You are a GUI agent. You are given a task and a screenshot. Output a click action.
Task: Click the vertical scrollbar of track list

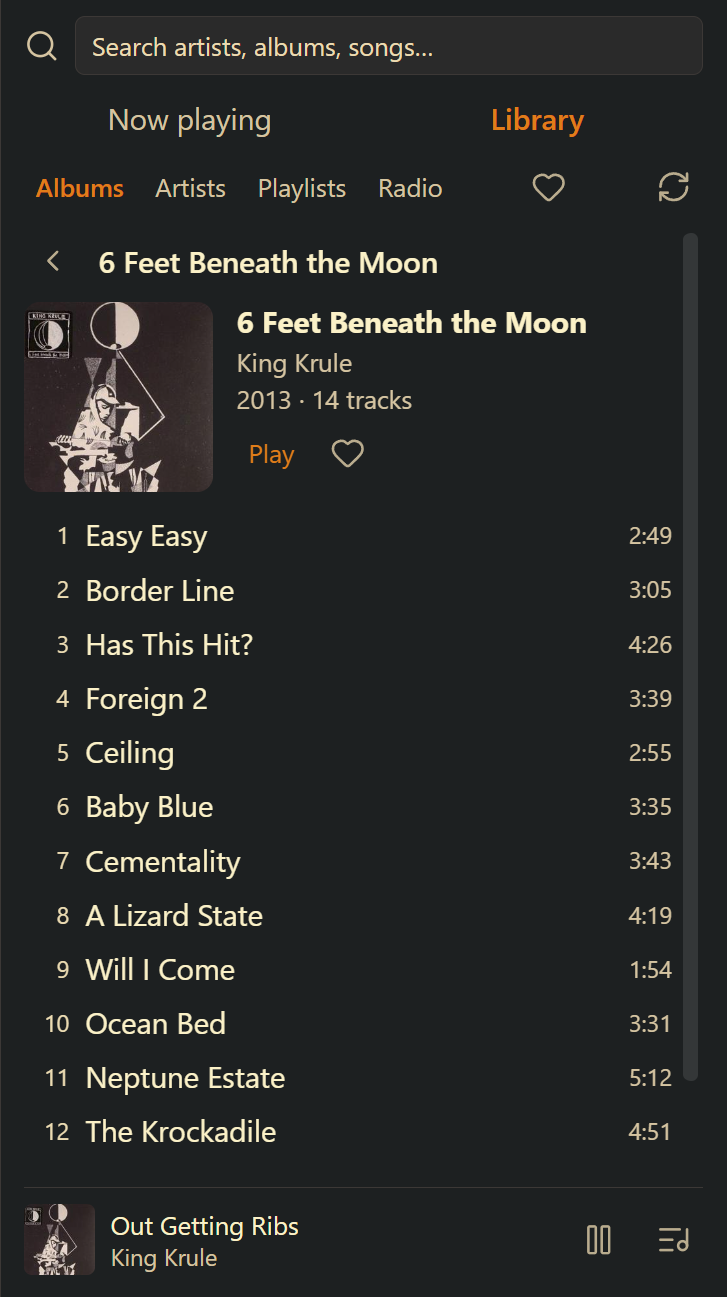690,657
